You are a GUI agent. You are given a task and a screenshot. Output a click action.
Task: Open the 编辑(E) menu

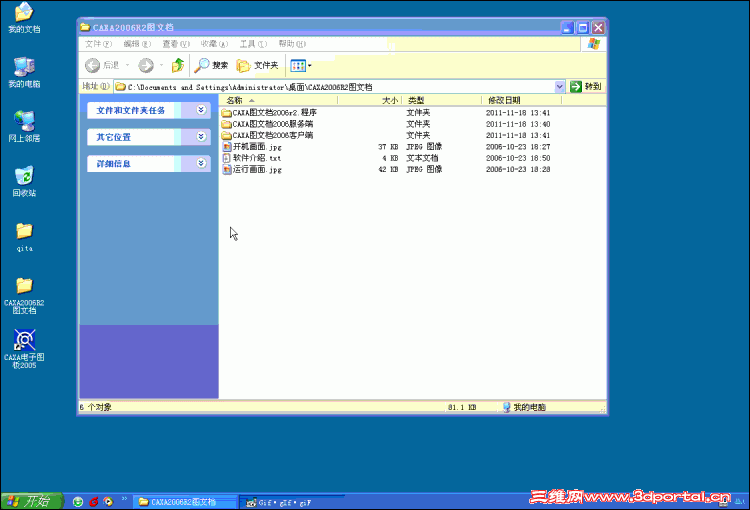[x=137, y=44]
